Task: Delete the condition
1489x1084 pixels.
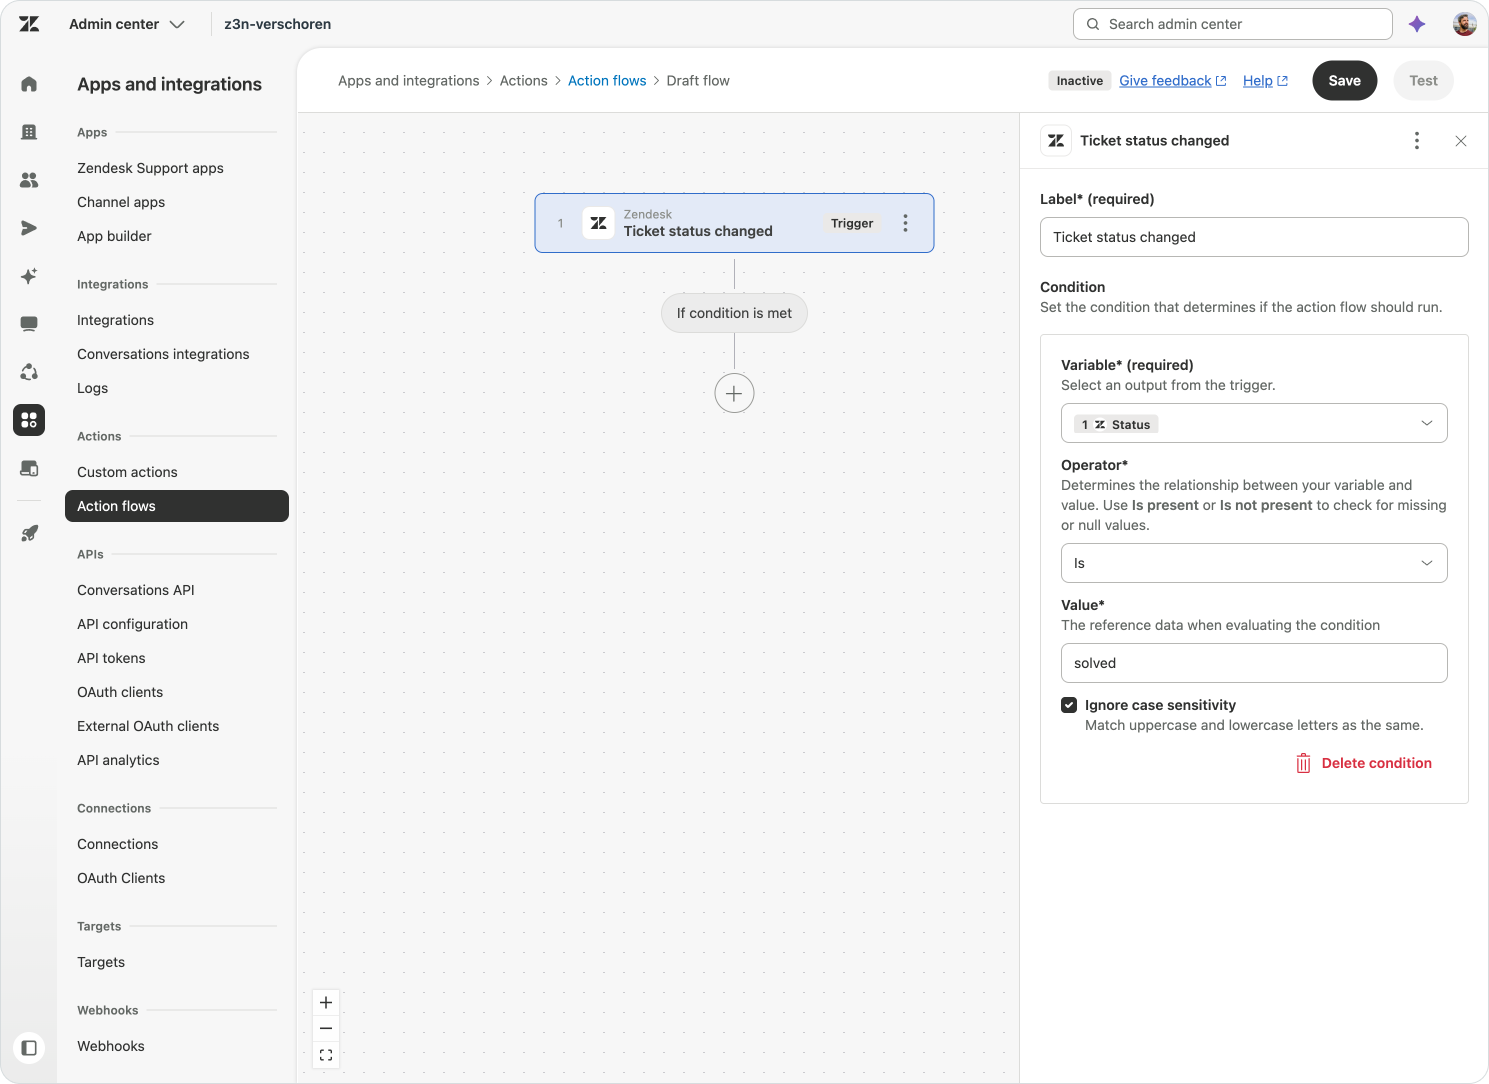Action: point(1364,763)
